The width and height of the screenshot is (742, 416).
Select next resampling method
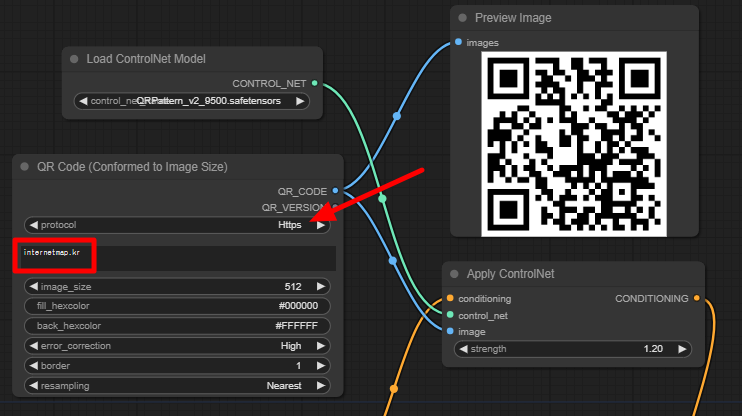321,386
